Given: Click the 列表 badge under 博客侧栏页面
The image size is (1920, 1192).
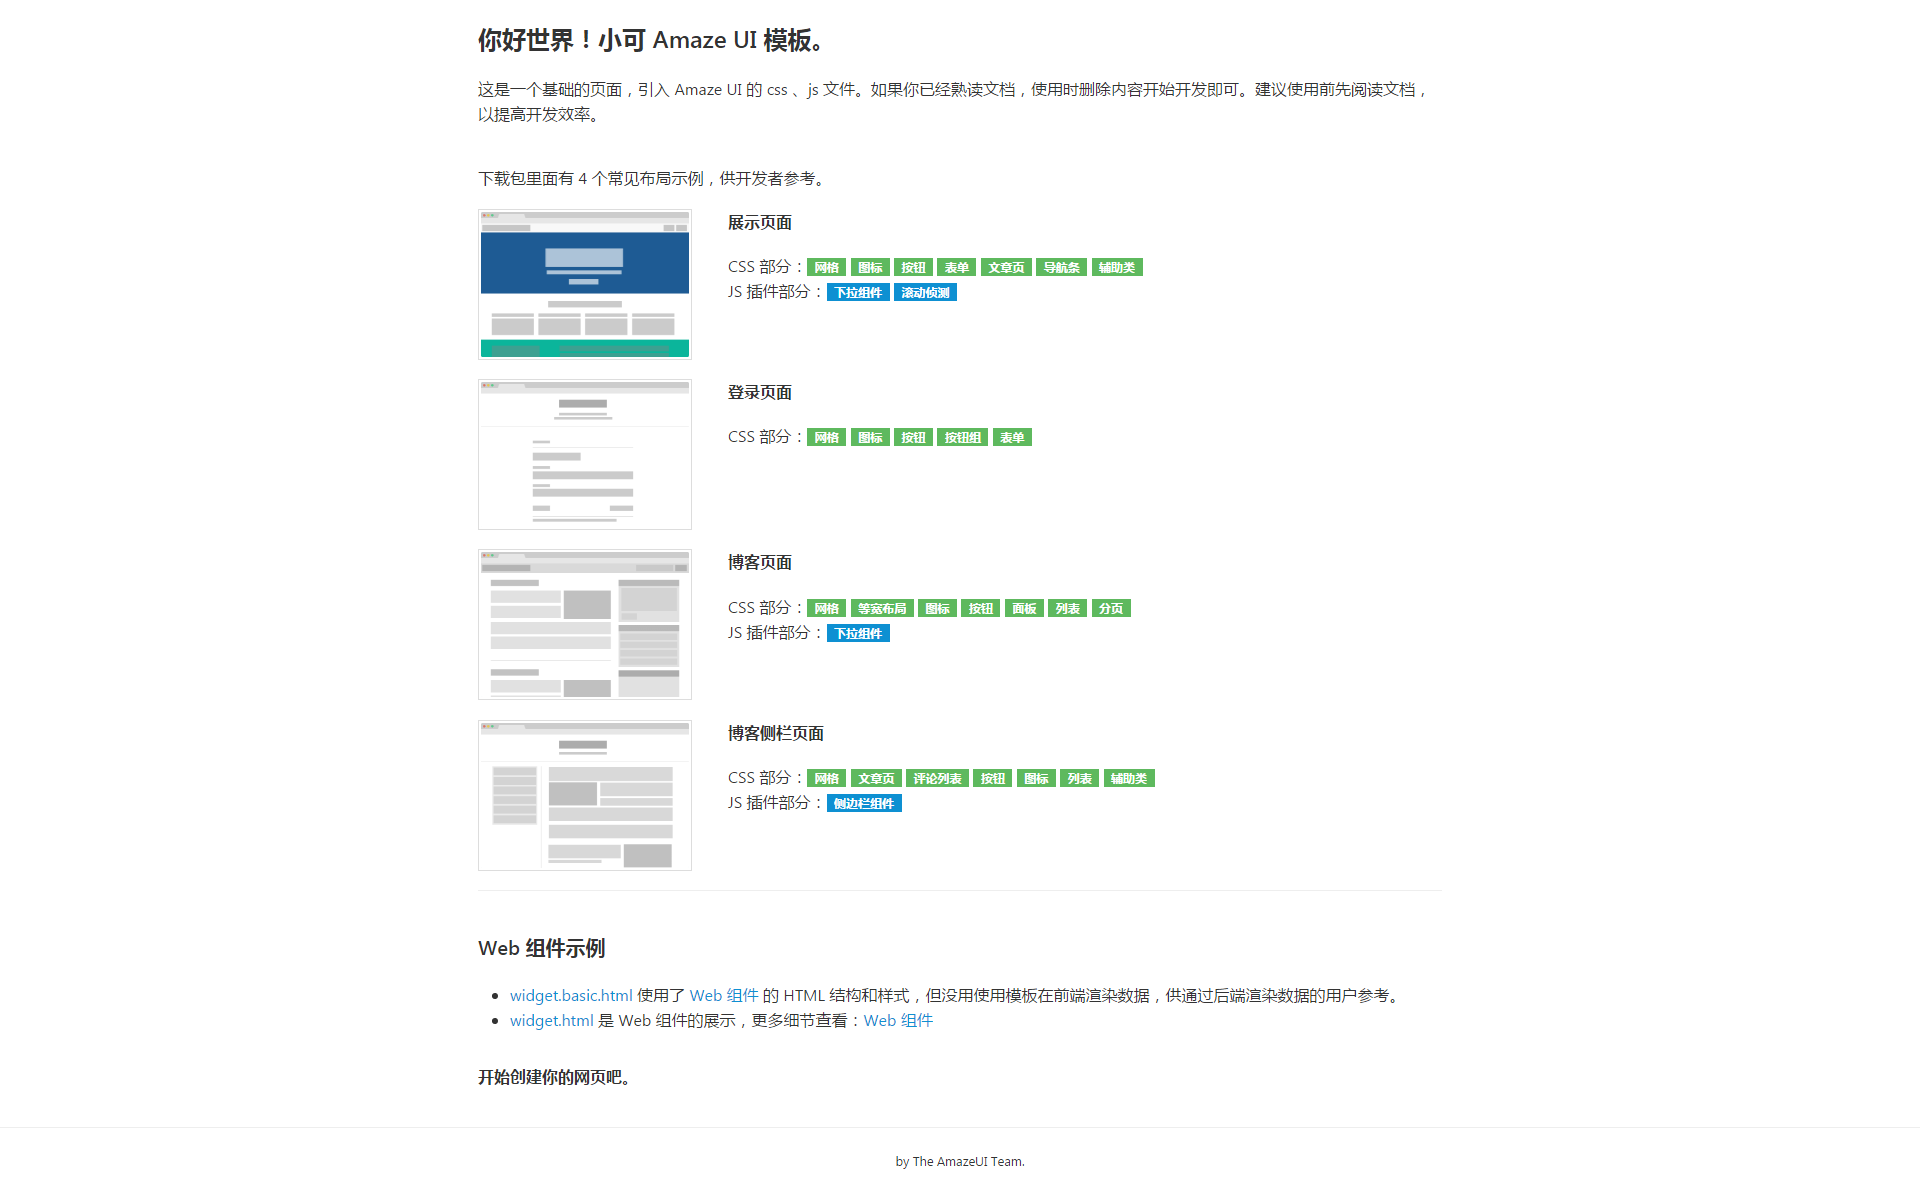Looking at the screenshot, I should pyautogui.click(x=1080, y=778).
